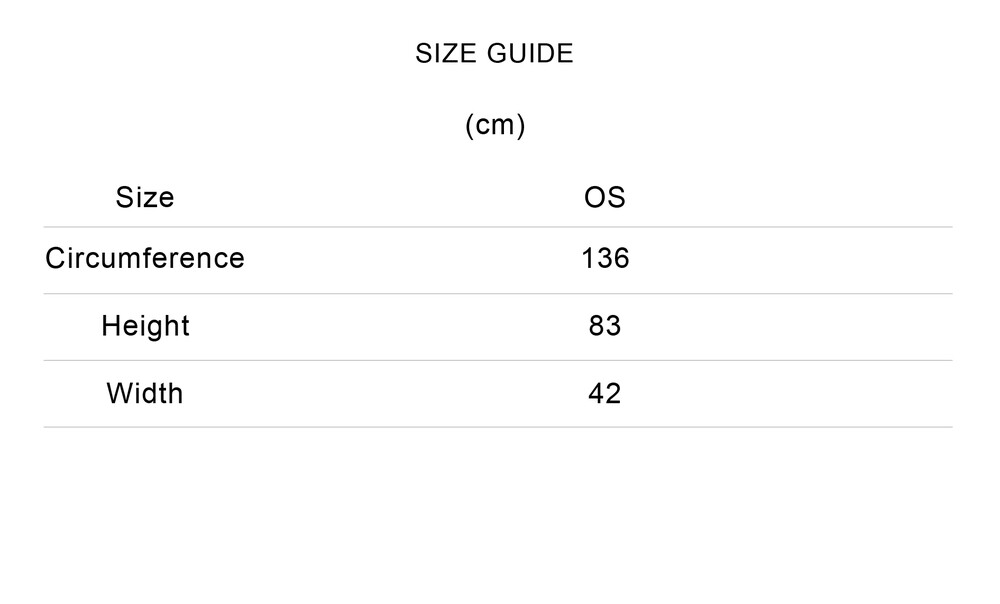Click the letter O in OS

point(594,197)
